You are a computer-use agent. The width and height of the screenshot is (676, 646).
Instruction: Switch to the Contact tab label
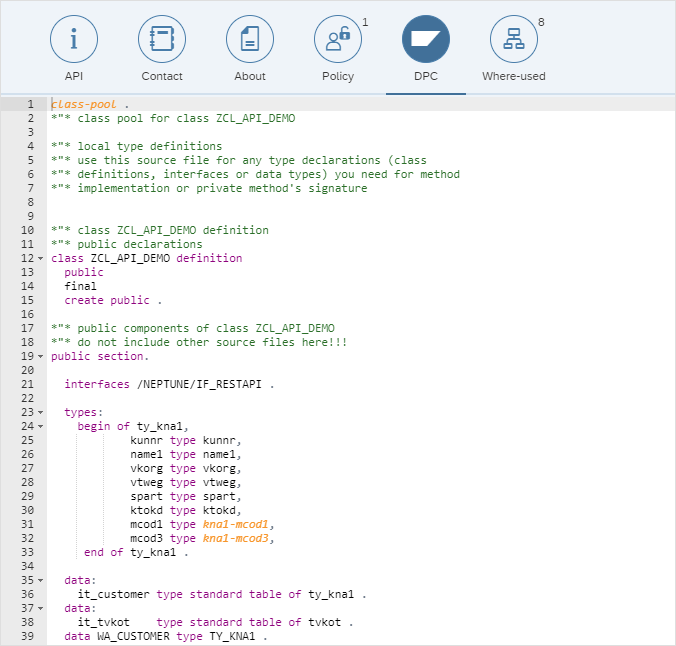tap(162, 76)
